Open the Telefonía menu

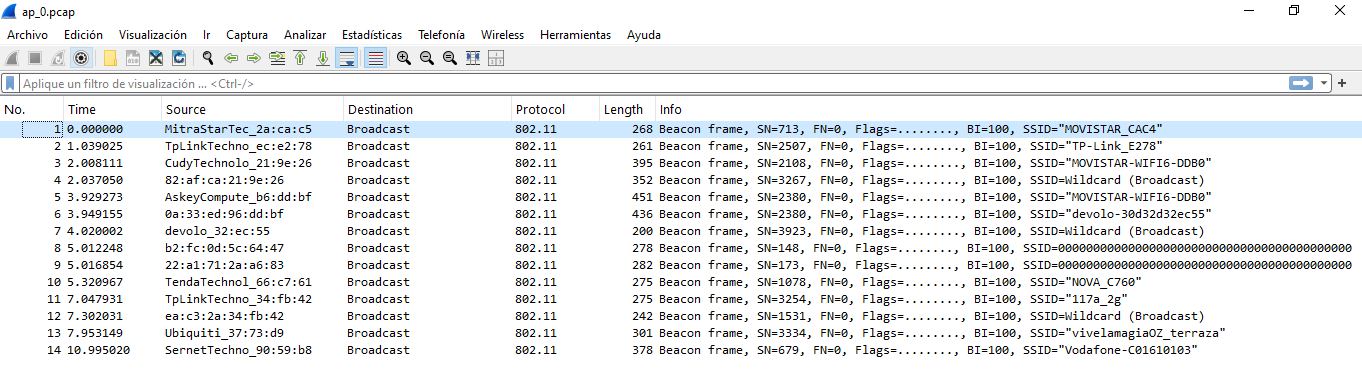click(441, 35)
